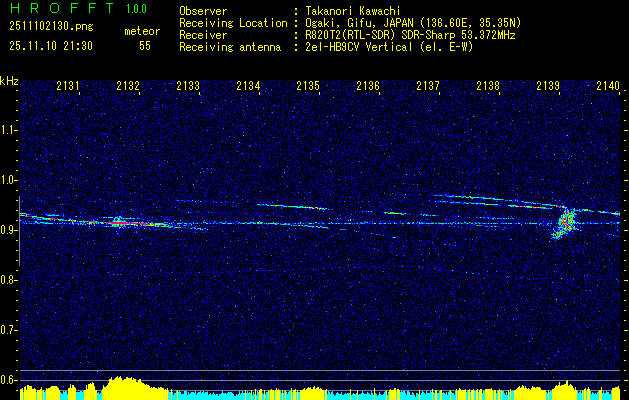The height and width of the screenshot is (400, 629).
Task: Click the meteor count value 55
Action: point(145,46)
